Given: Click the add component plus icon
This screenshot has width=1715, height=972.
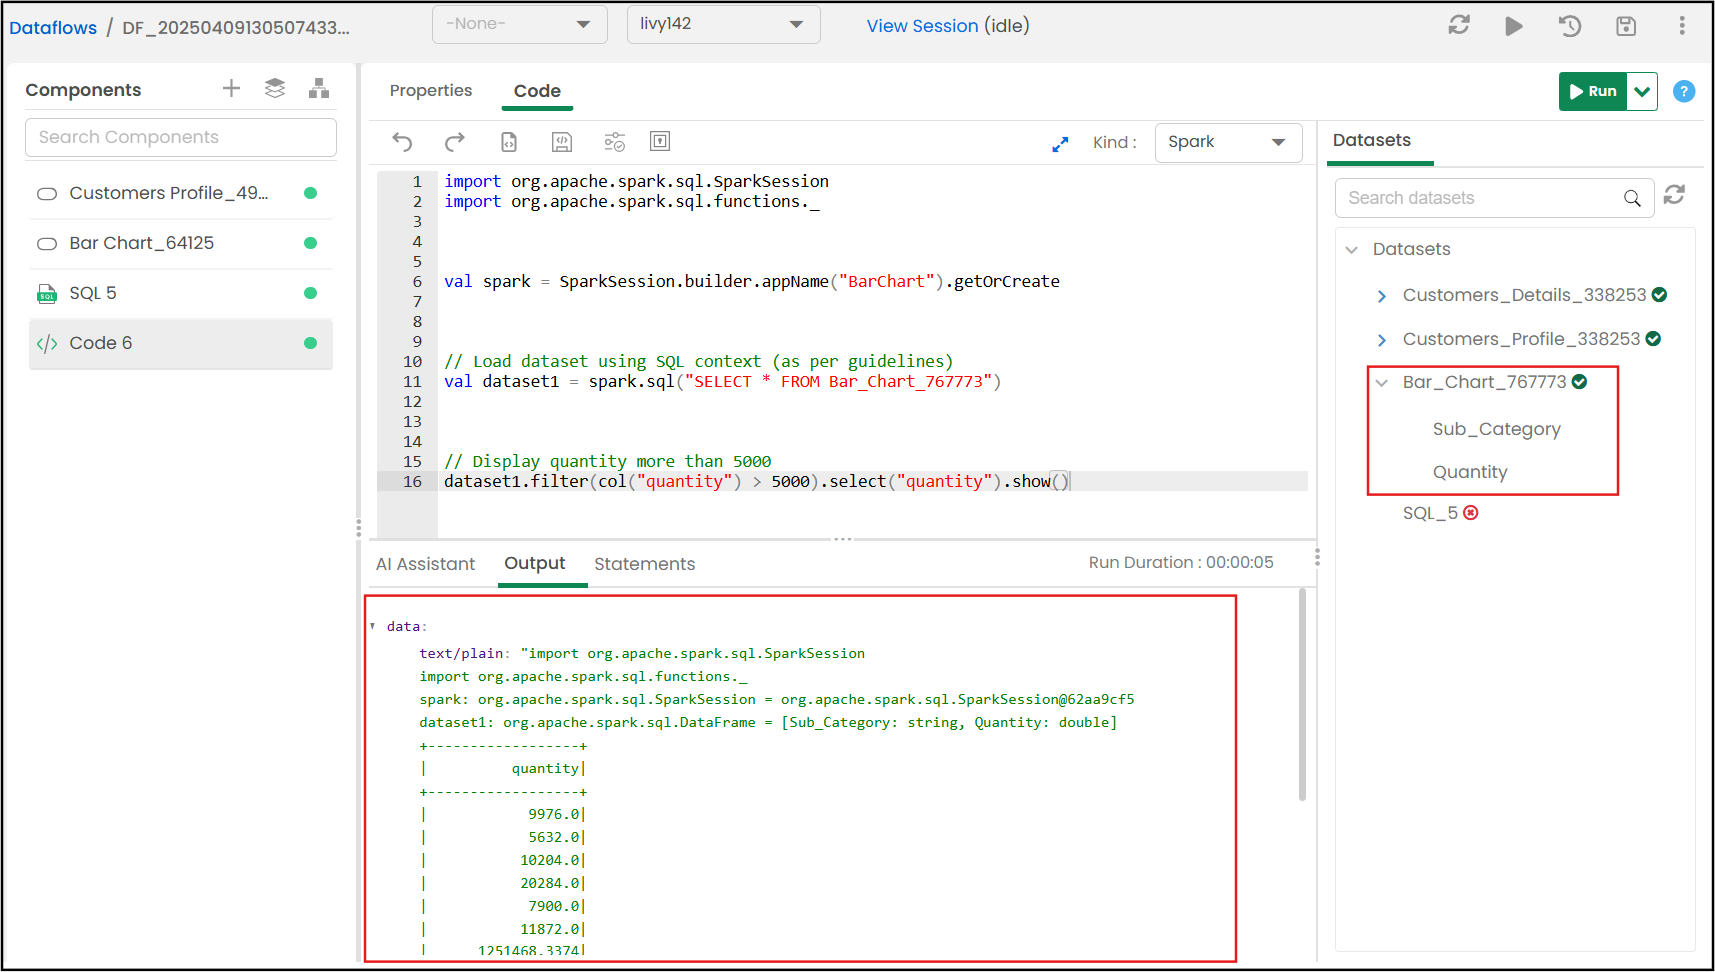Looking at the screenshot, I should [x=231, y=88].
